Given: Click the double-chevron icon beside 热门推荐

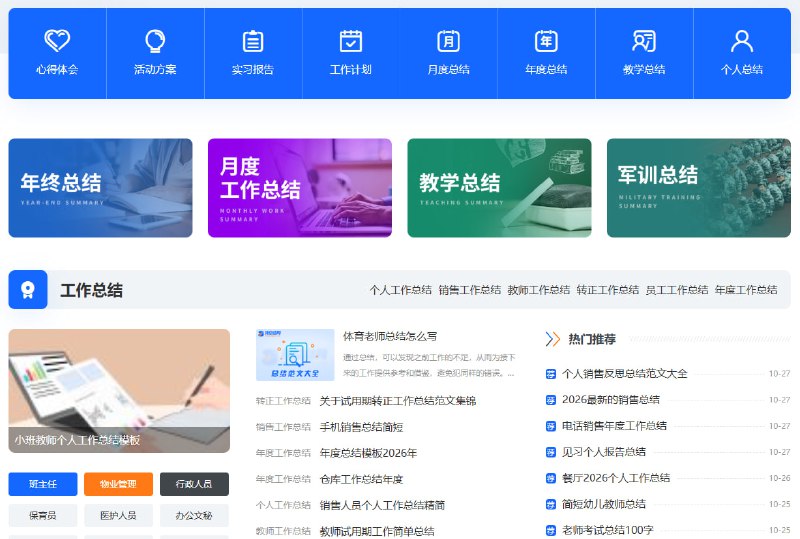Looking at the screenshot, I should tap(553, 339).
